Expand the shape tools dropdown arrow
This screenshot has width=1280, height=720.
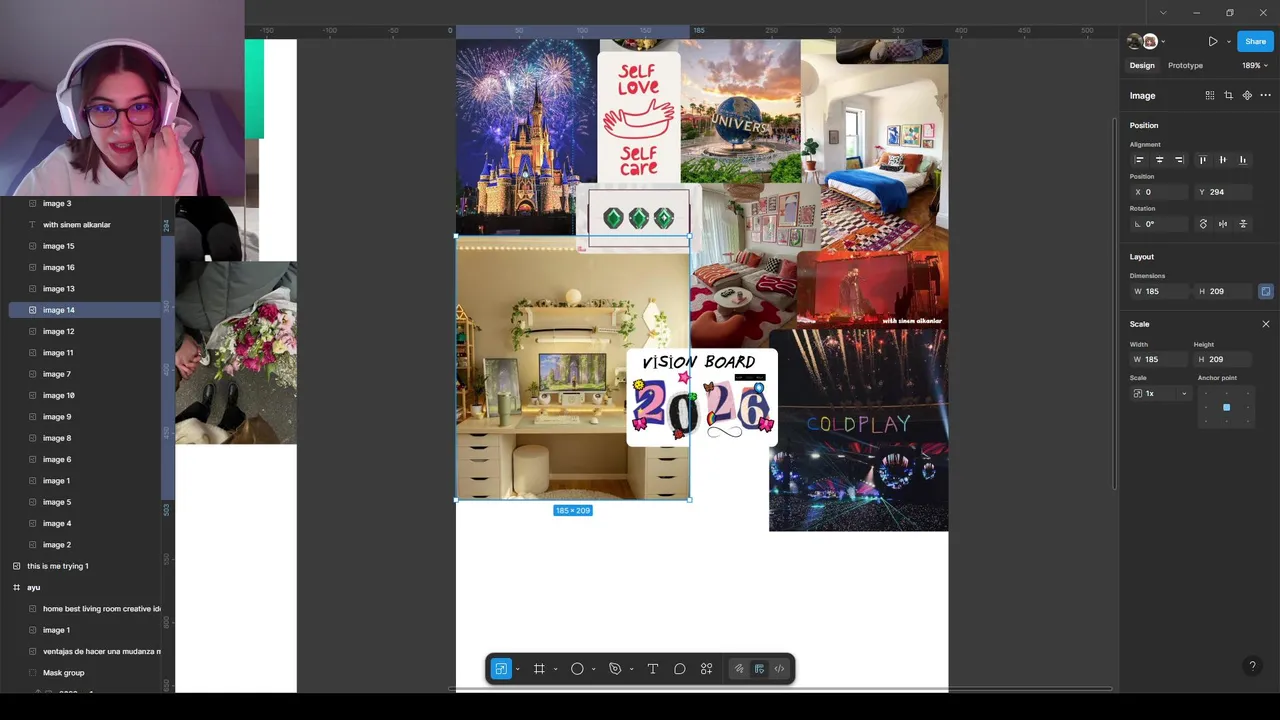point(593,669)
